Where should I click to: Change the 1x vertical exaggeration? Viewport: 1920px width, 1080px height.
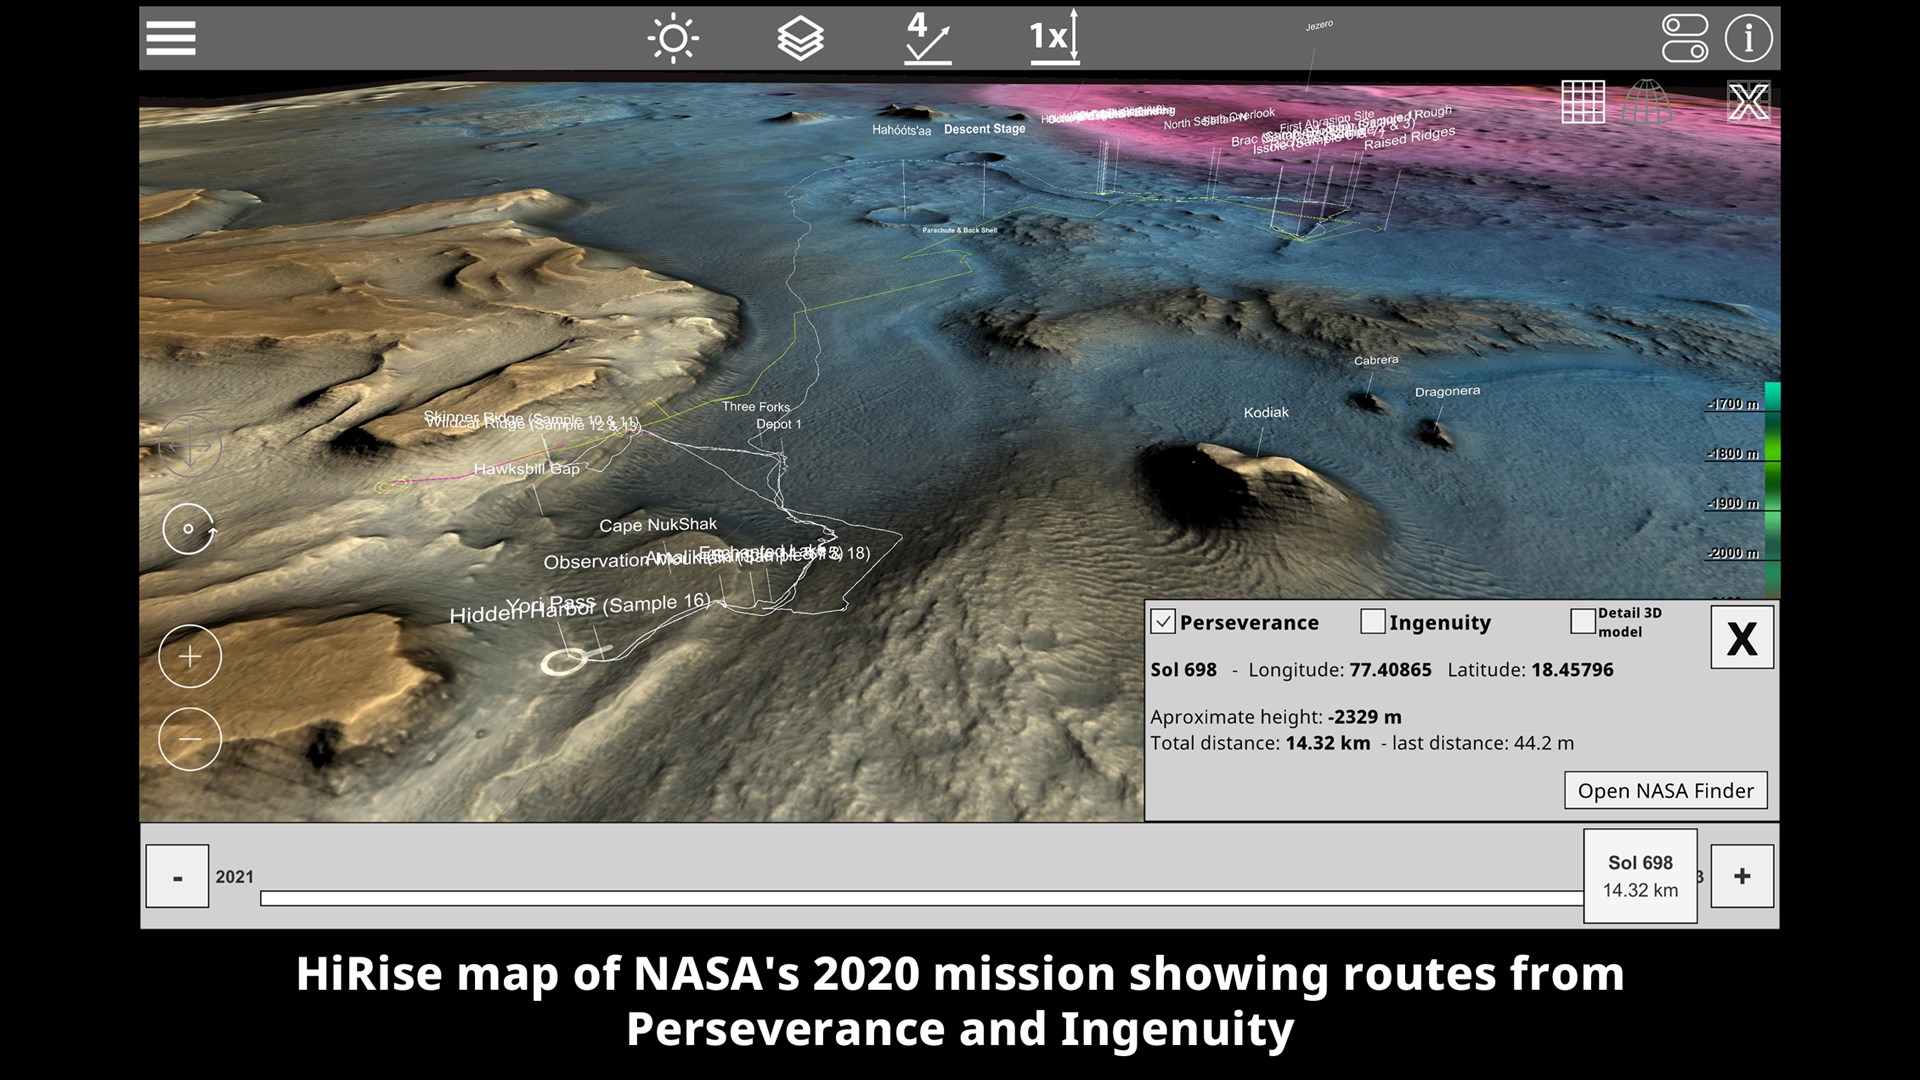click(1055, 38)
